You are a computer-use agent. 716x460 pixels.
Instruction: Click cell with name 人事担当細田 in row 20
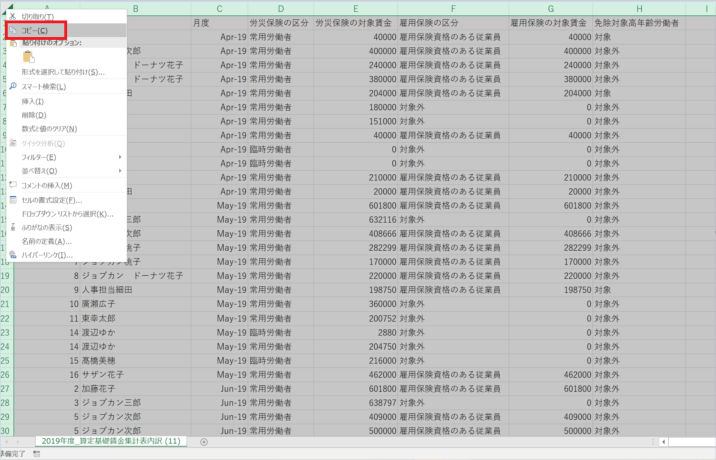(x=136, y=290)
